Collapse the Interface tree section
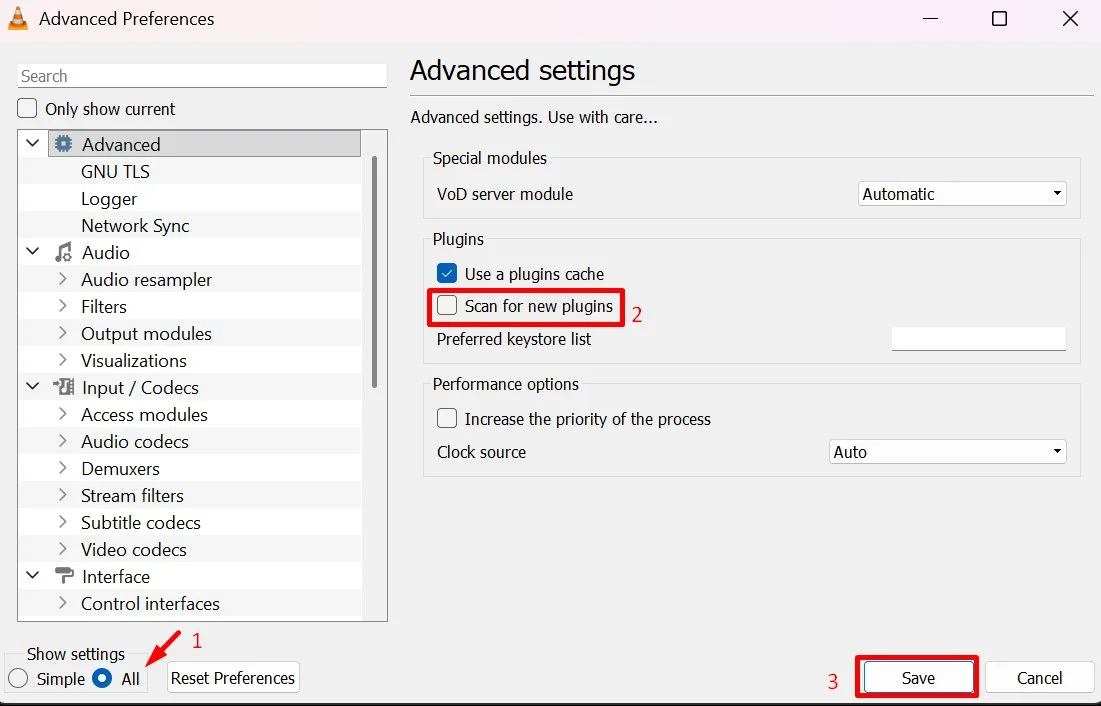This screenshot has height=706, width=1101. [32, 575]
